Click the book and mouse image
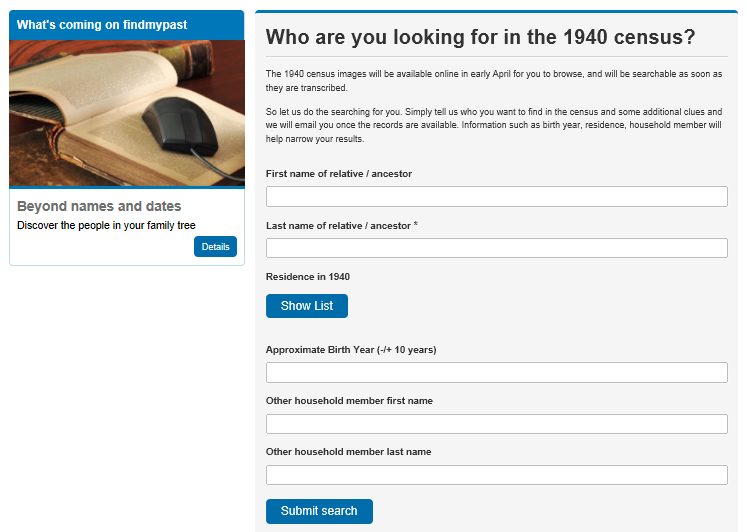This screenshot has height=532, width=747. (x=127, y=113)
